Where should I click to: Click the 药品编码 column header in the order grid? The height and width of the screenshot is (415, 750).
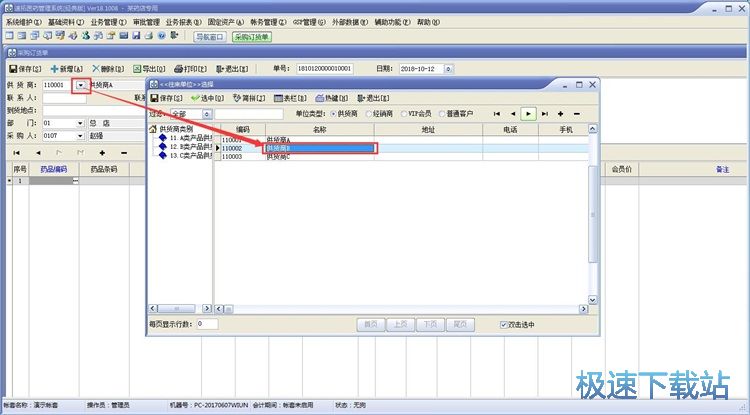[54, 169]
